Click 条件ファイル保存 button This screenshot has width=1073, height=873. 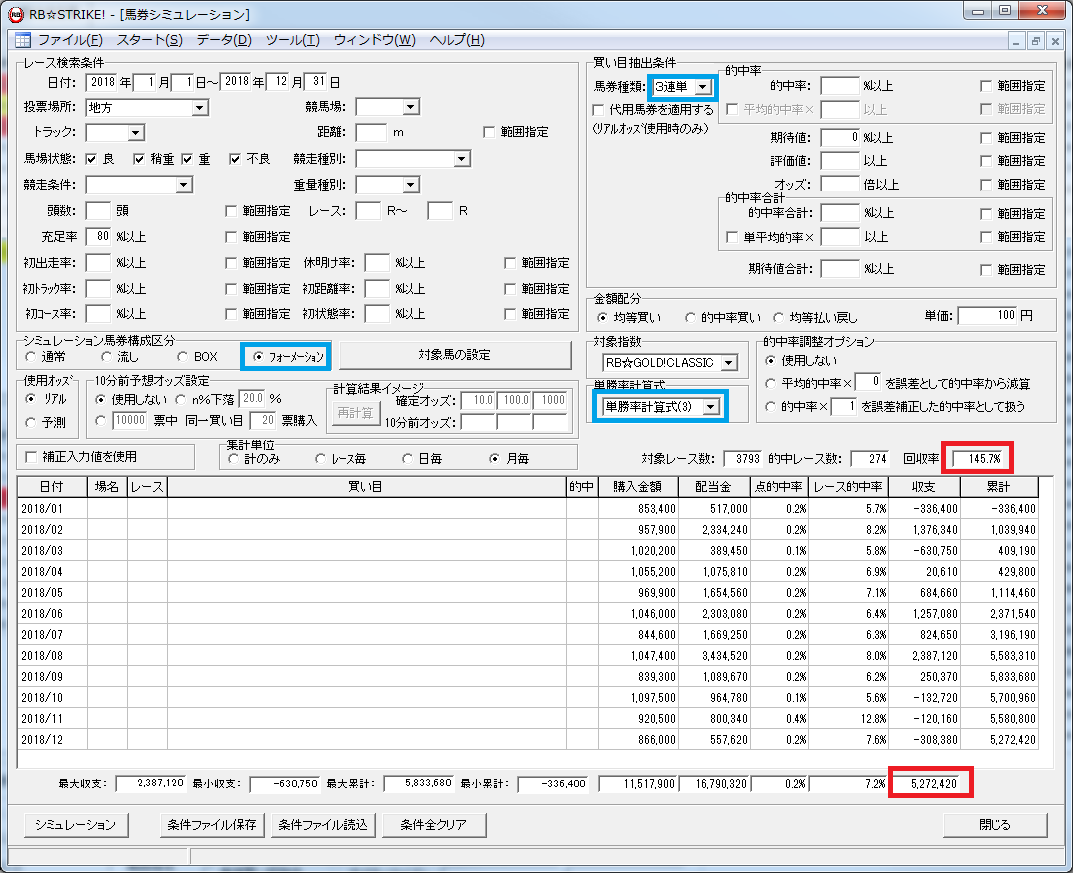tap(212, 825)
